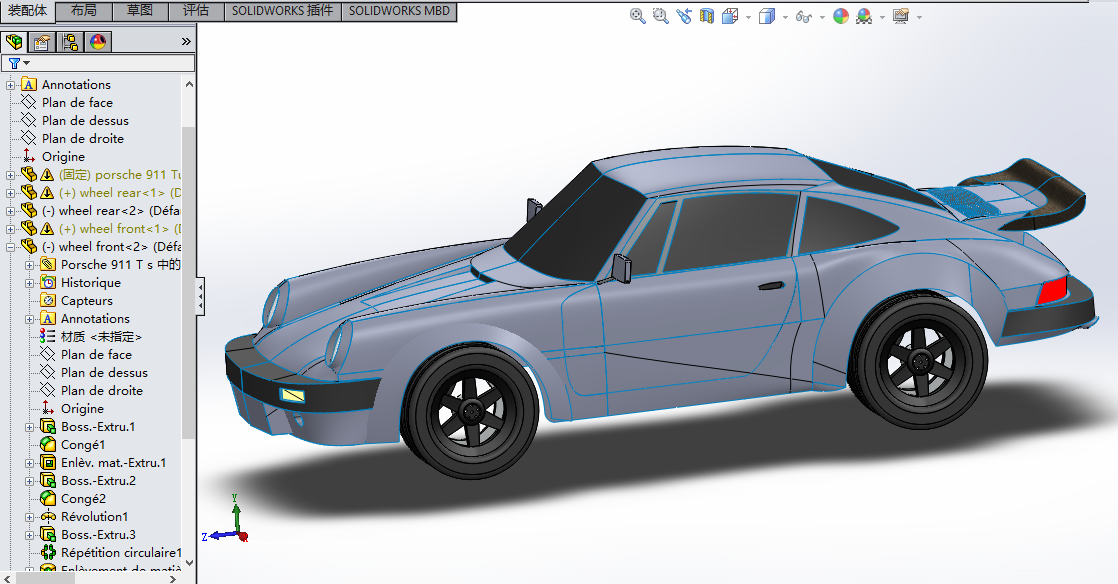
Task: Click the Enlèv. mat.-Extru.1 cut icon
Action: coord(48,463)
